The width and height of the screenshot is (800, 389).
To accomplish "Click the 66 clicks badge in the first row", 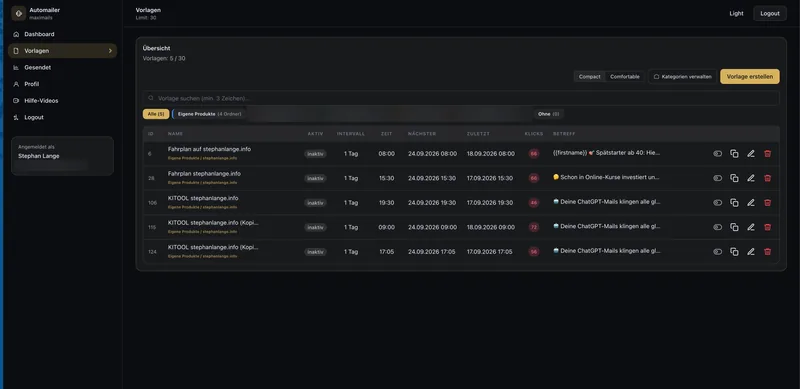I will [534, 154].
